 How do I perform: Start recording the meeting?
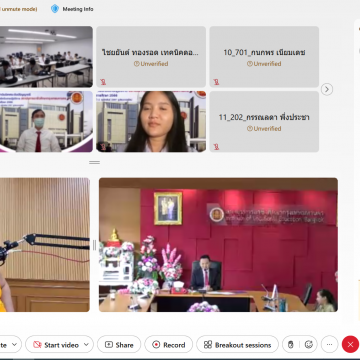click(x=168, y=345)
